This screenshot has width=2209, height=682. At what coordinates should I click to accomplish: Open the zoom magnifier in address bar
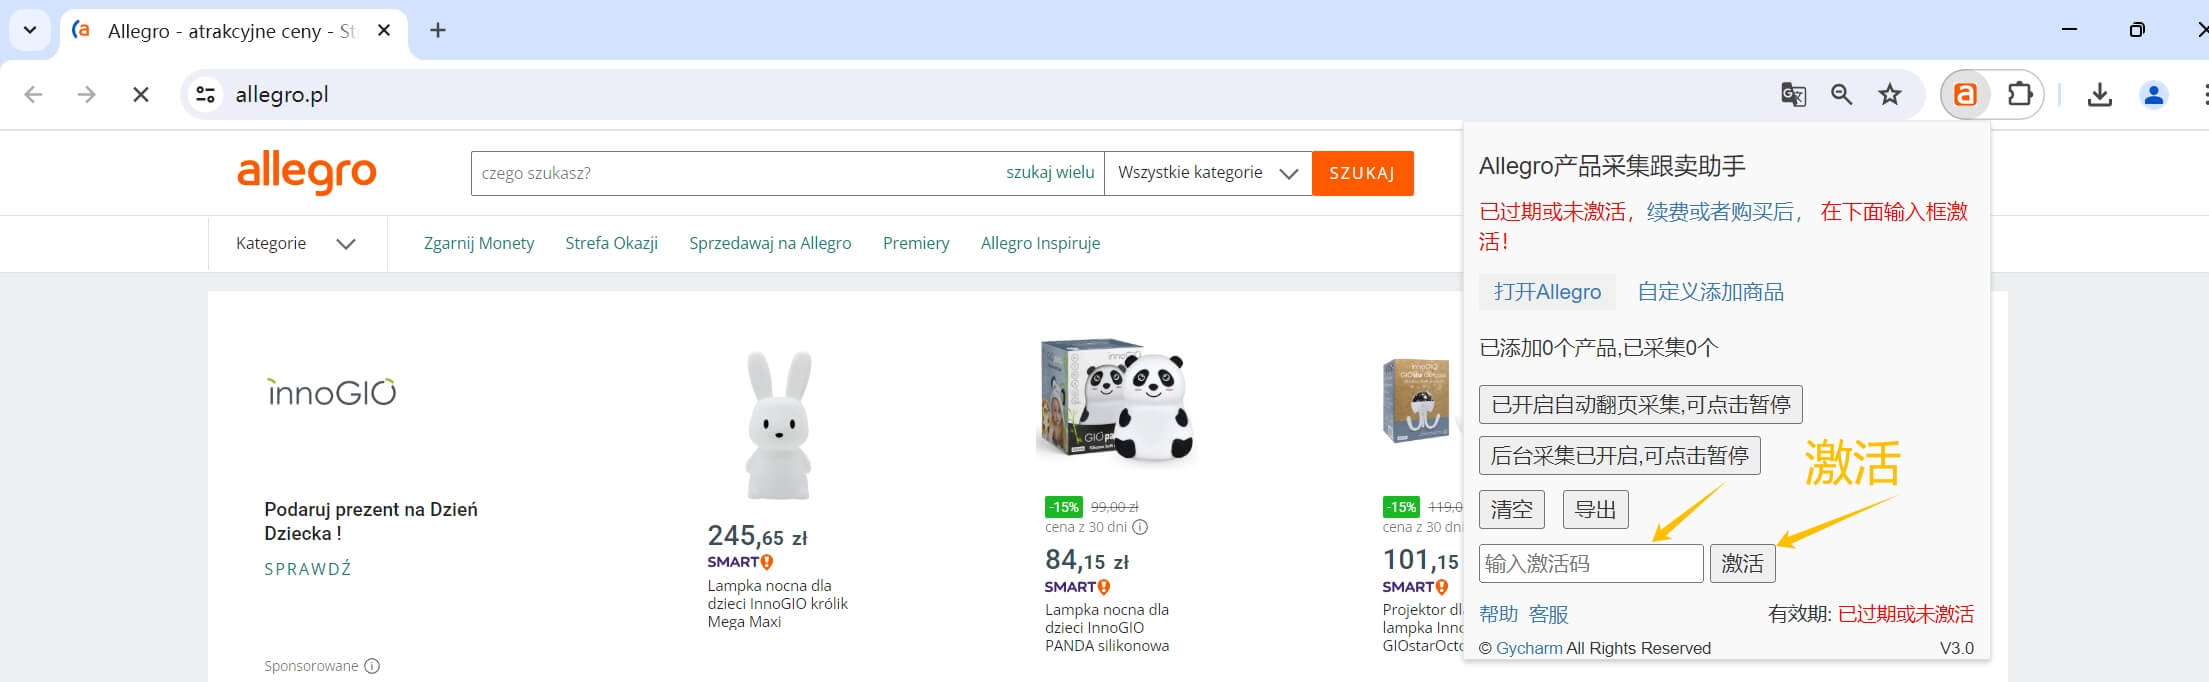coord(1841,95)
